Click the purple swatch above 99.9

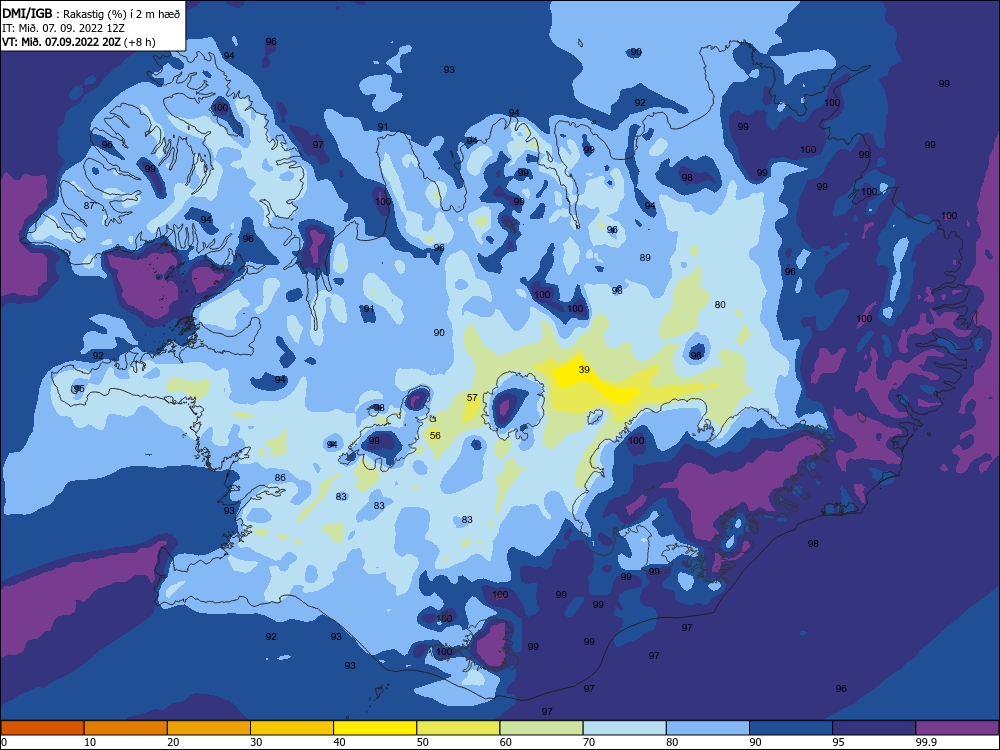[957, 728]
